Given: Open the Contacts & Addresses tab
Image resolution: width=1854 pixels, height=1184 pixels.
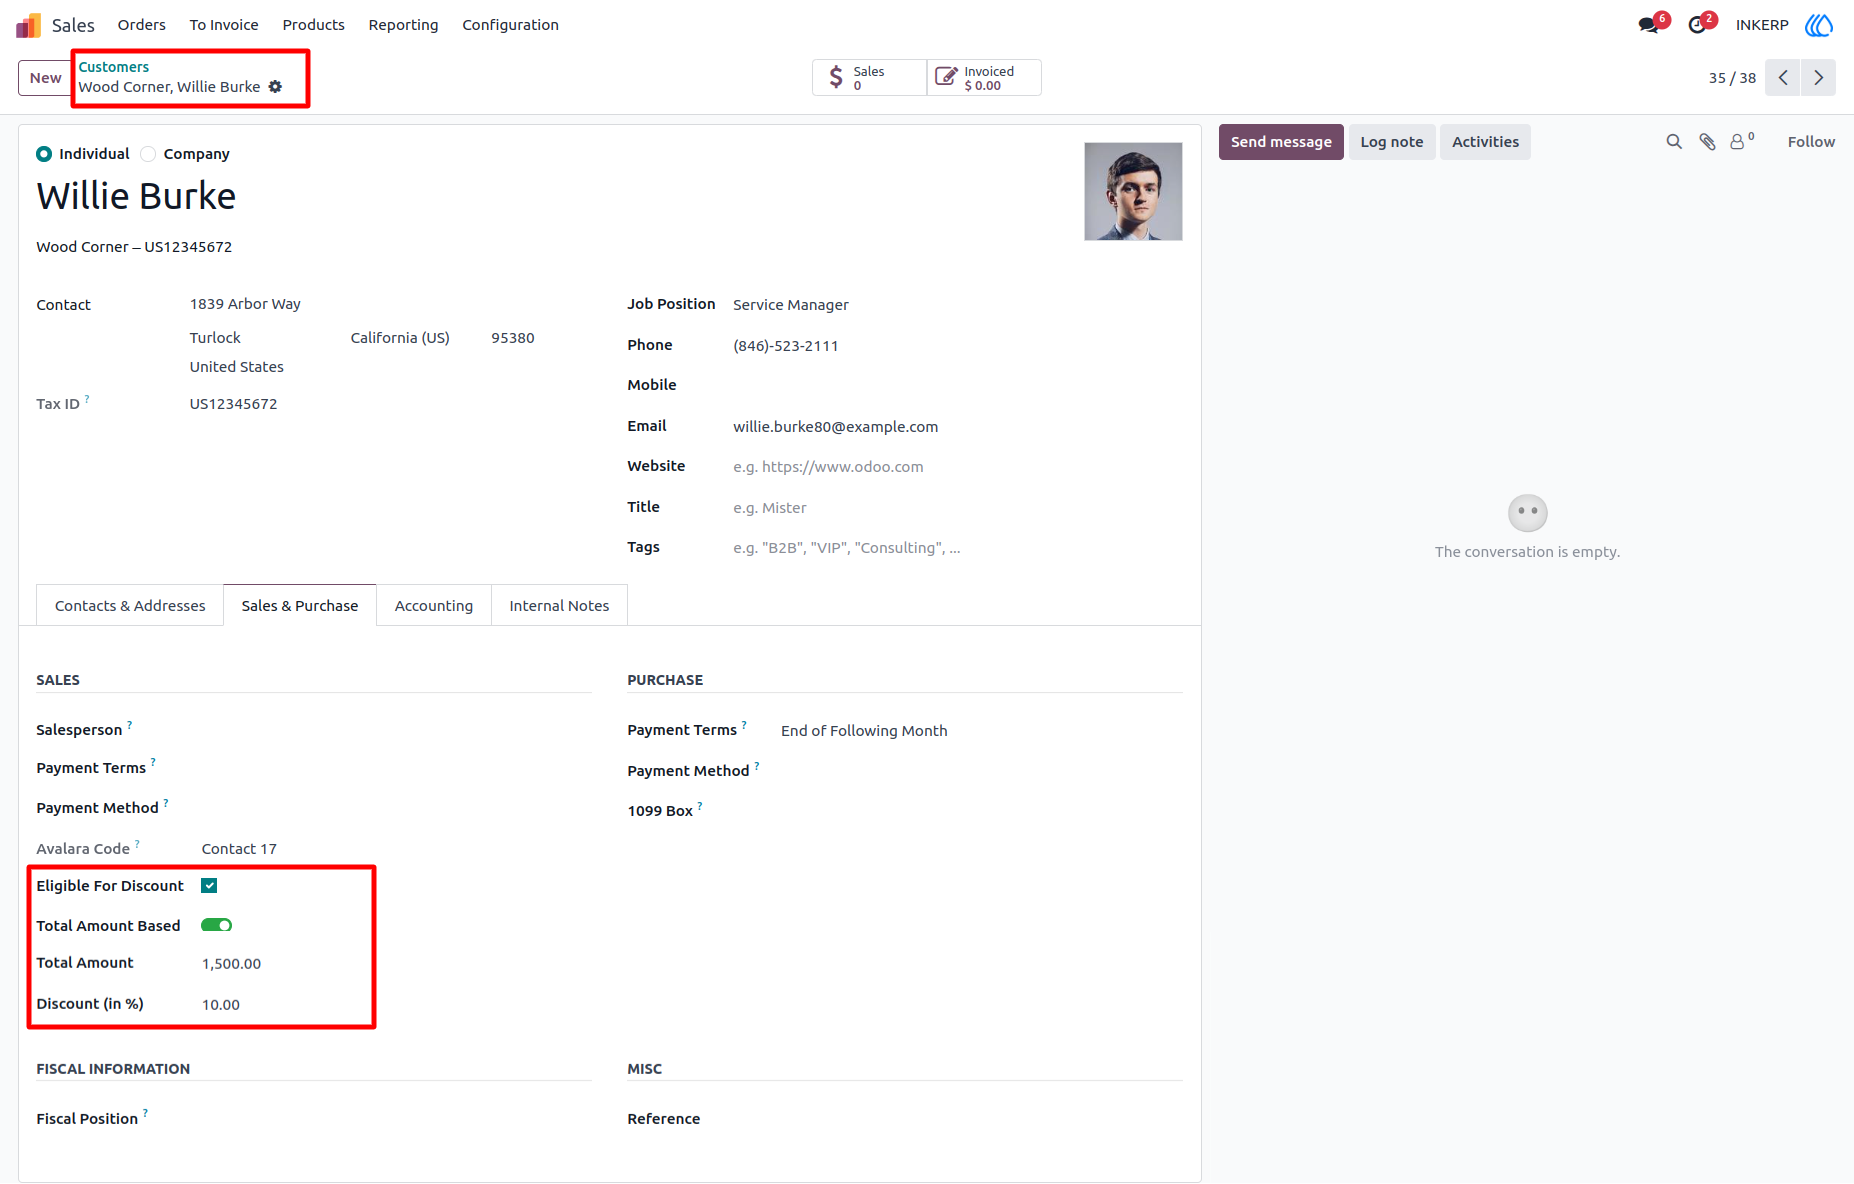Looking at the screenshot, I should tap(130, 606).
